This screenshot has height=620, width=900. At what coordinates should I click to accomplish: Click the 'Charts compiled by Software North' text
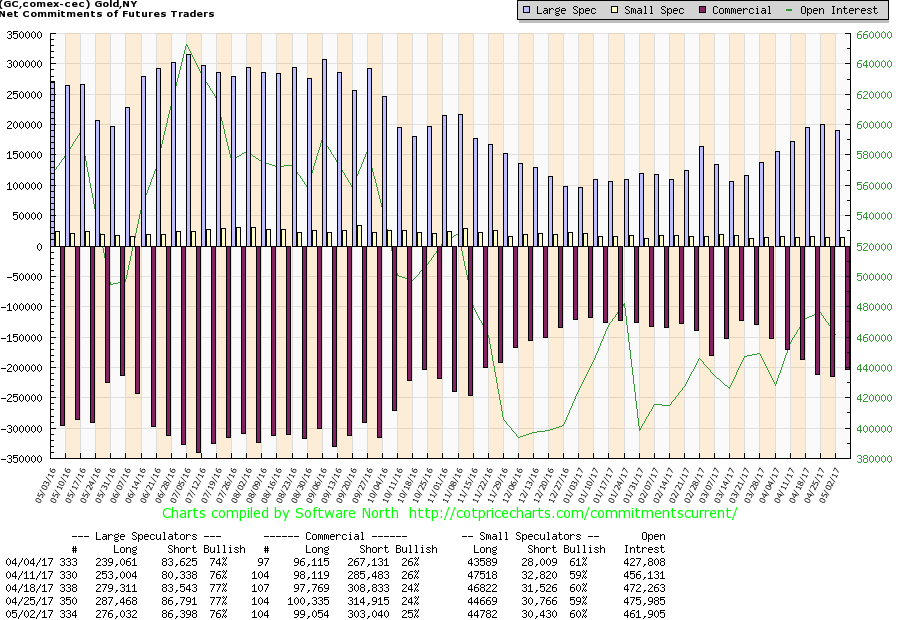click(281, 513)
